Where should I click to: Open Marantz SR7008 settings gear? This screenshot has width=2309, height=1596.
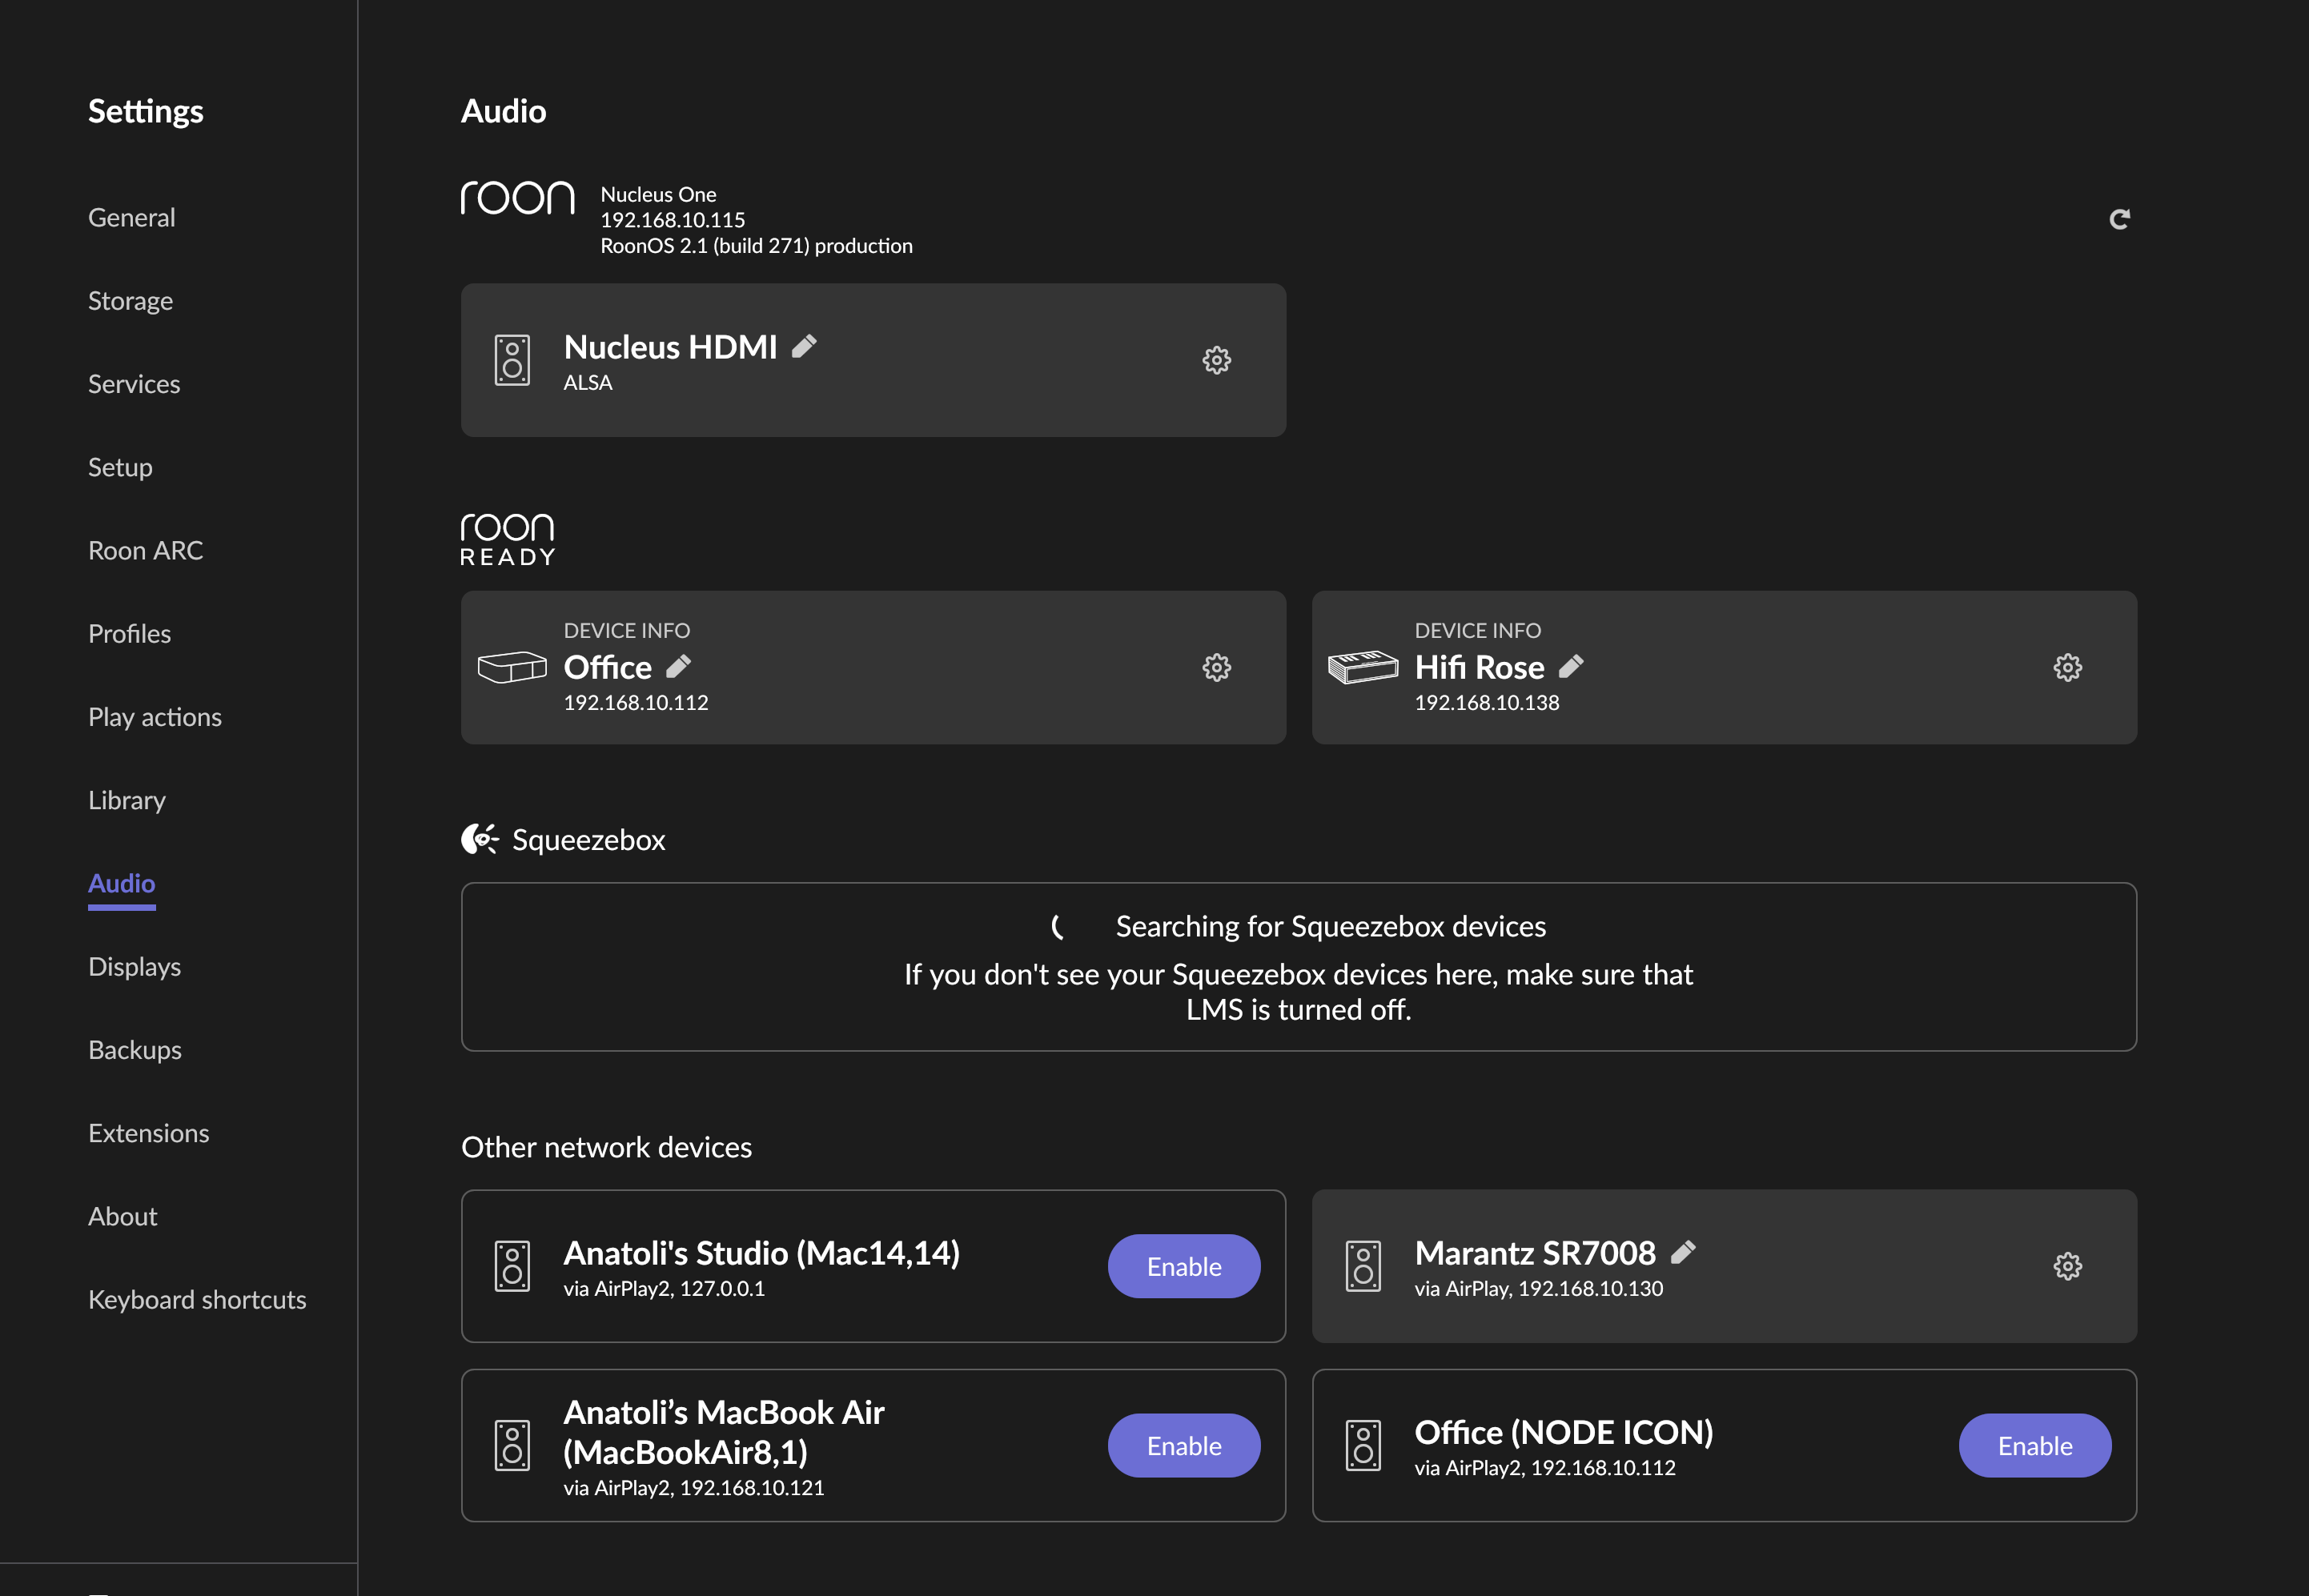(x=2067, y=1266)
